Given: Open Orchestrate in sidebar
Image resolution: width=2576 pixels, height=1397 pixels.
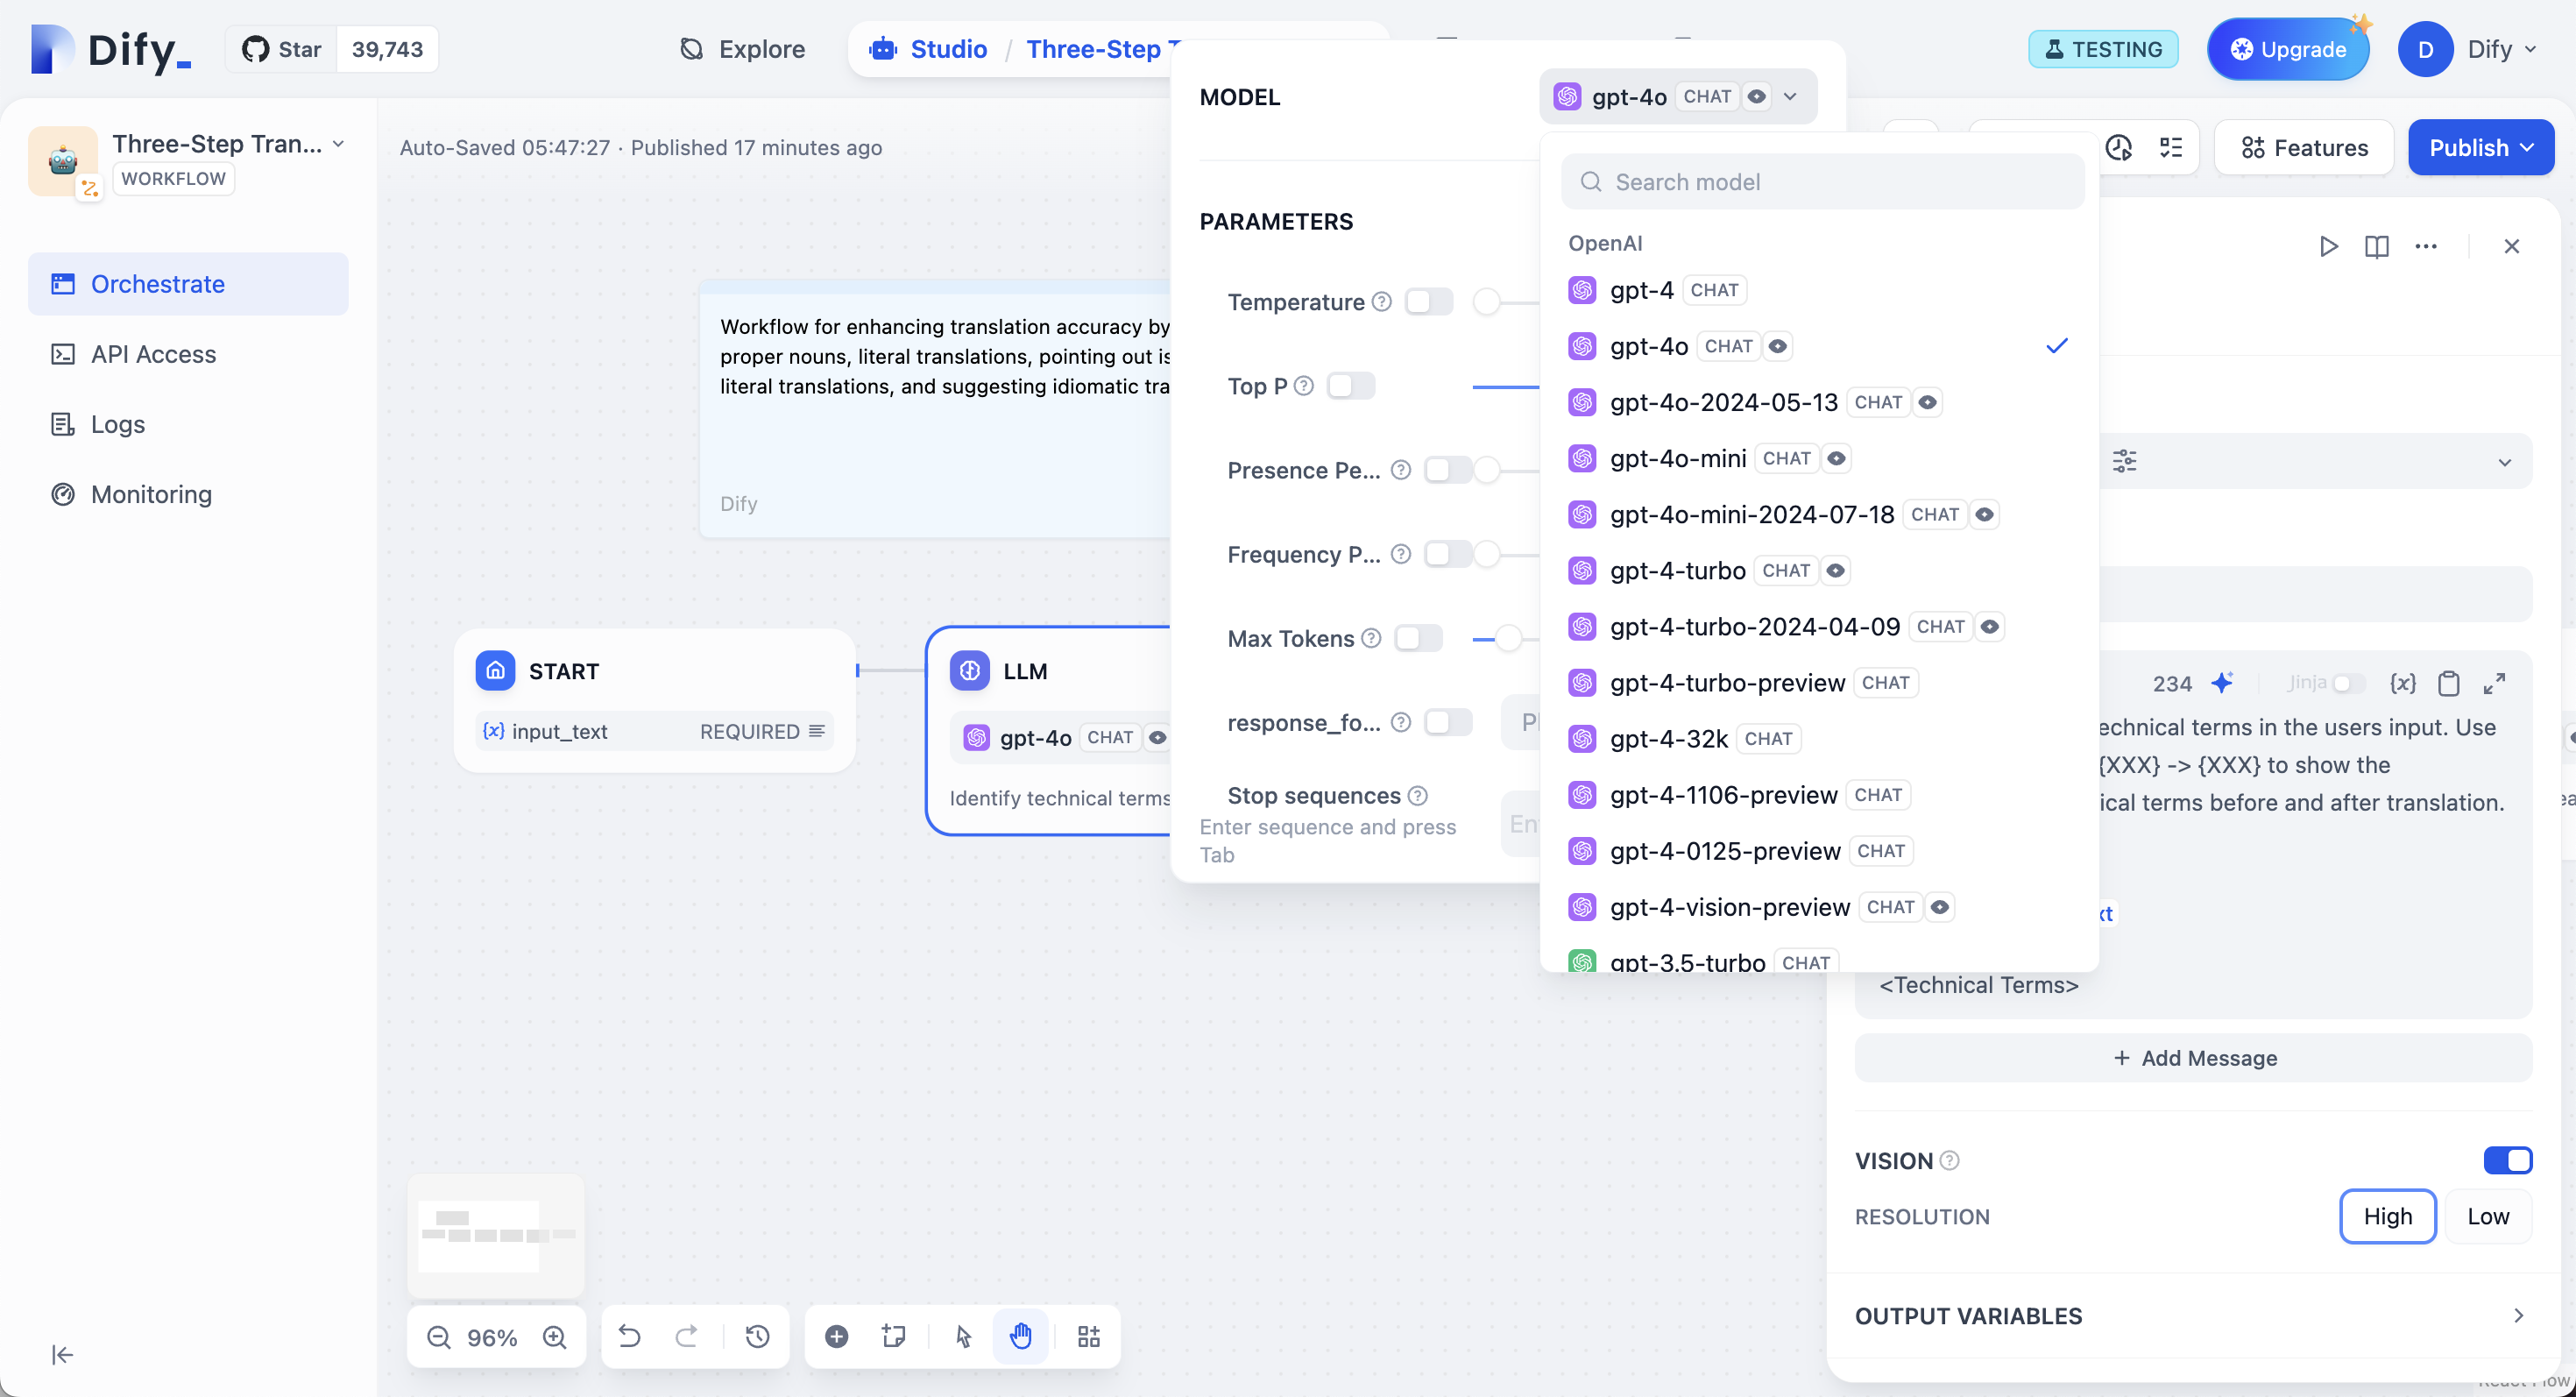Looking at the screenshot, I should [188, 284].
